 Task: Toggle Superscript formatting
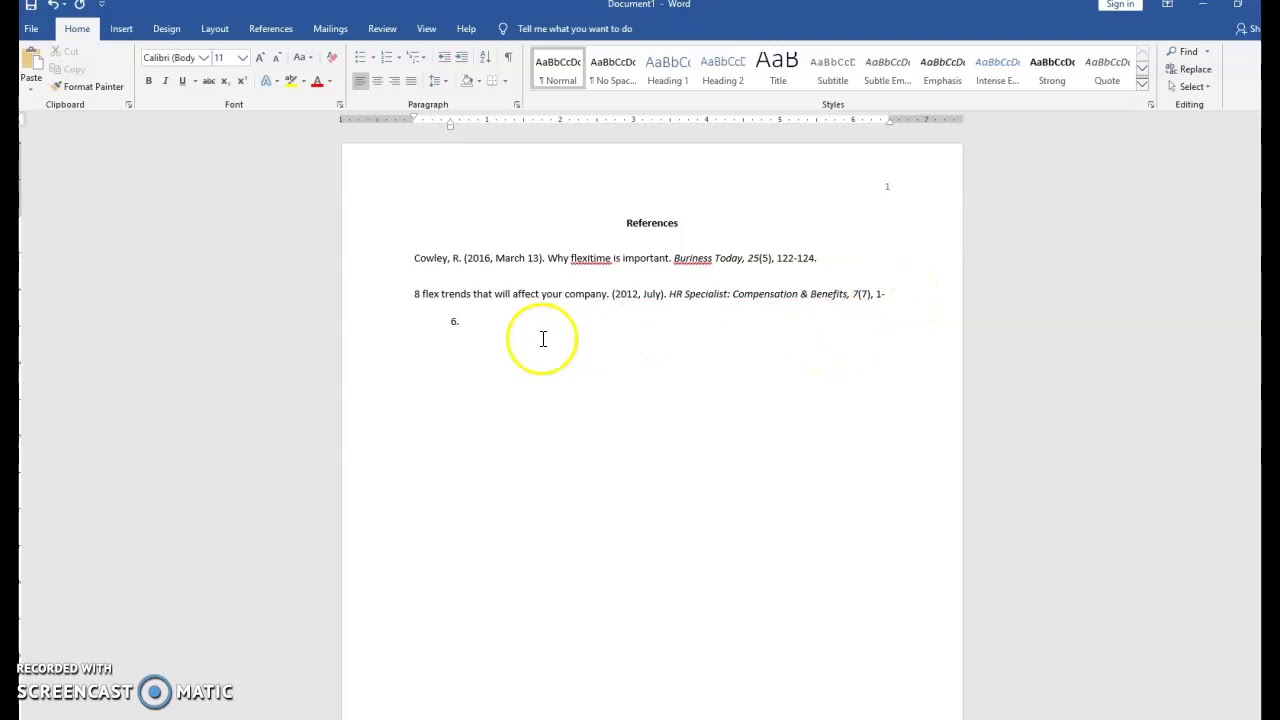point(241,81)
